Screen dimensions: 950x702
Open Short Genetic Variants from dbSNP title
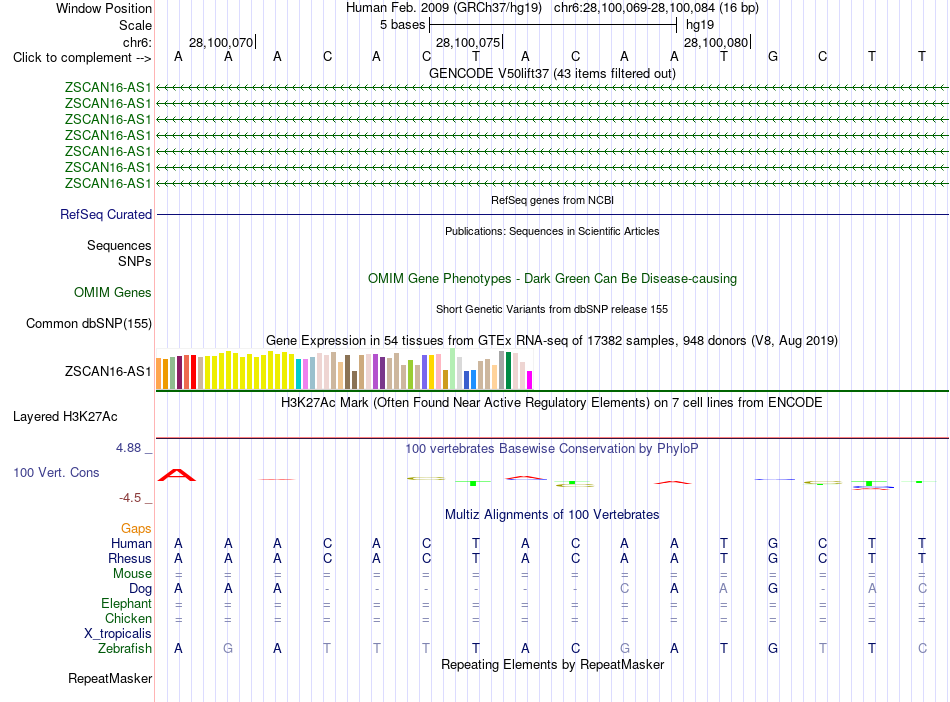552,309
